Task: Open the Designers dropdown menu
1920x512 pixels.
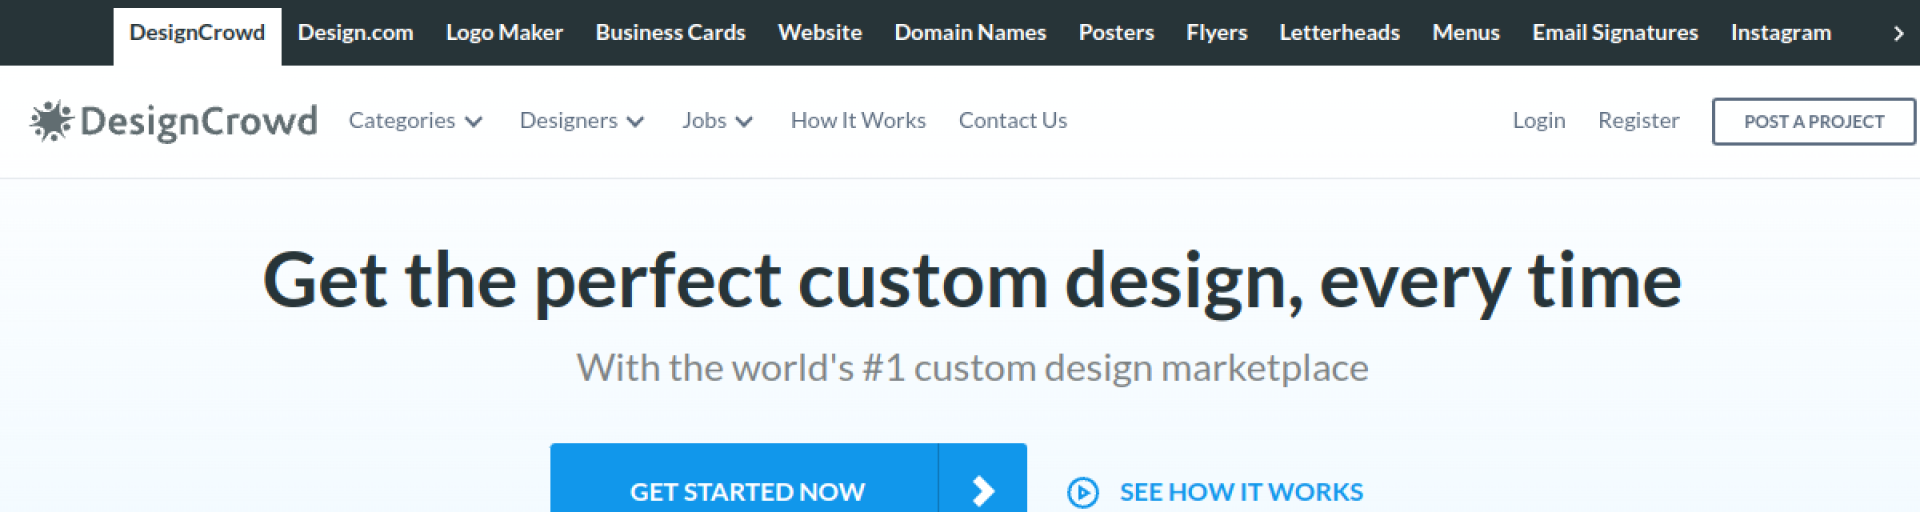Action: coord(581,121)
